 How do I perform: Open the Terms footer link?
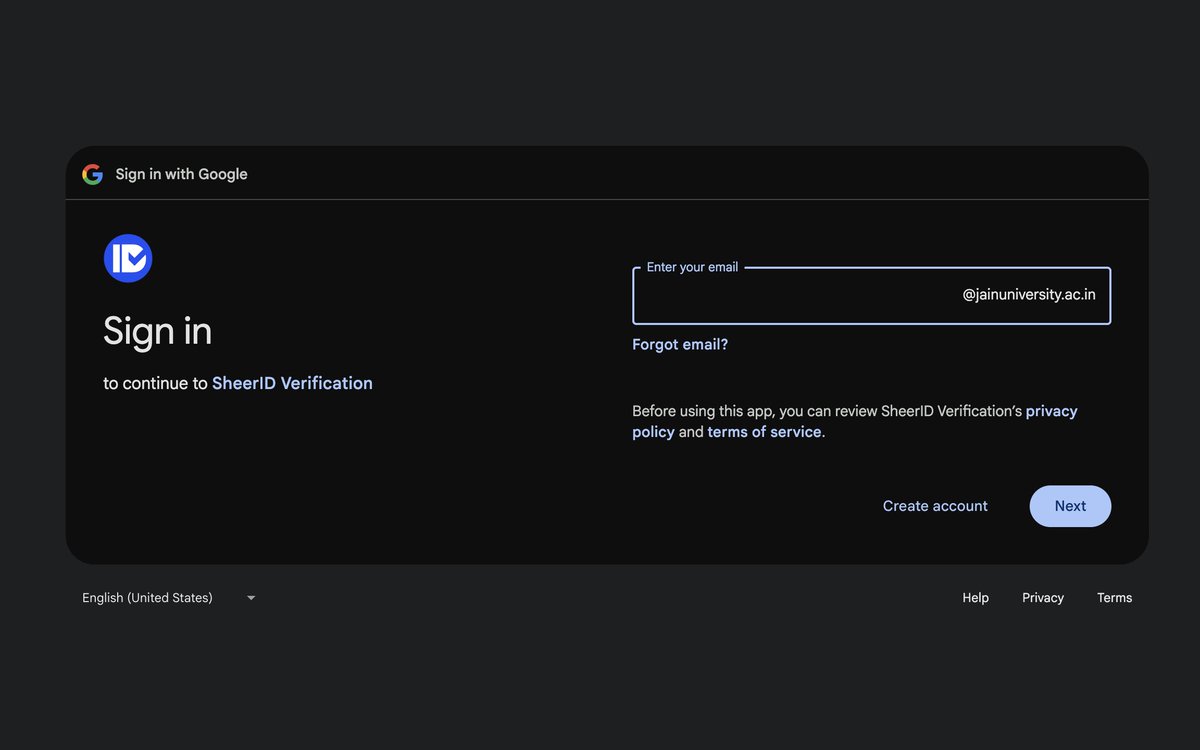pos(1114,598)
